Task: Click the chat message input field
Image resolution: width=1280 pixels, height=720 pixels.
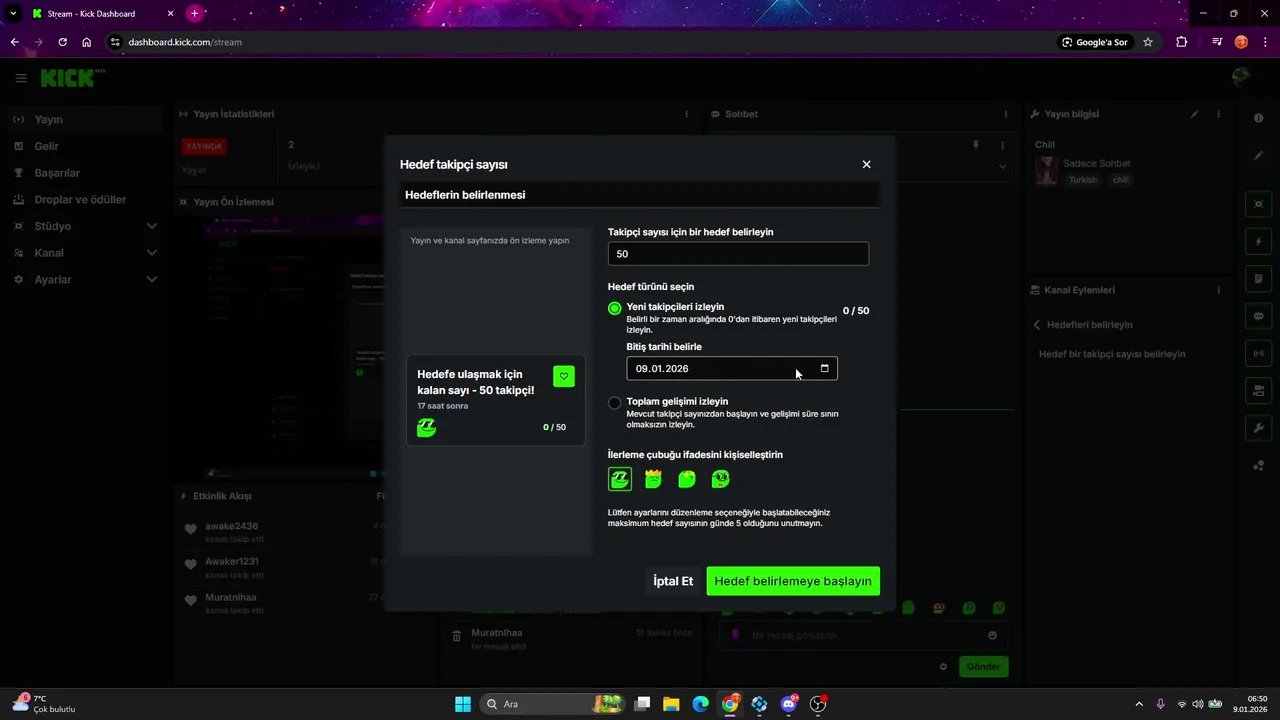Action: [864, 635]
